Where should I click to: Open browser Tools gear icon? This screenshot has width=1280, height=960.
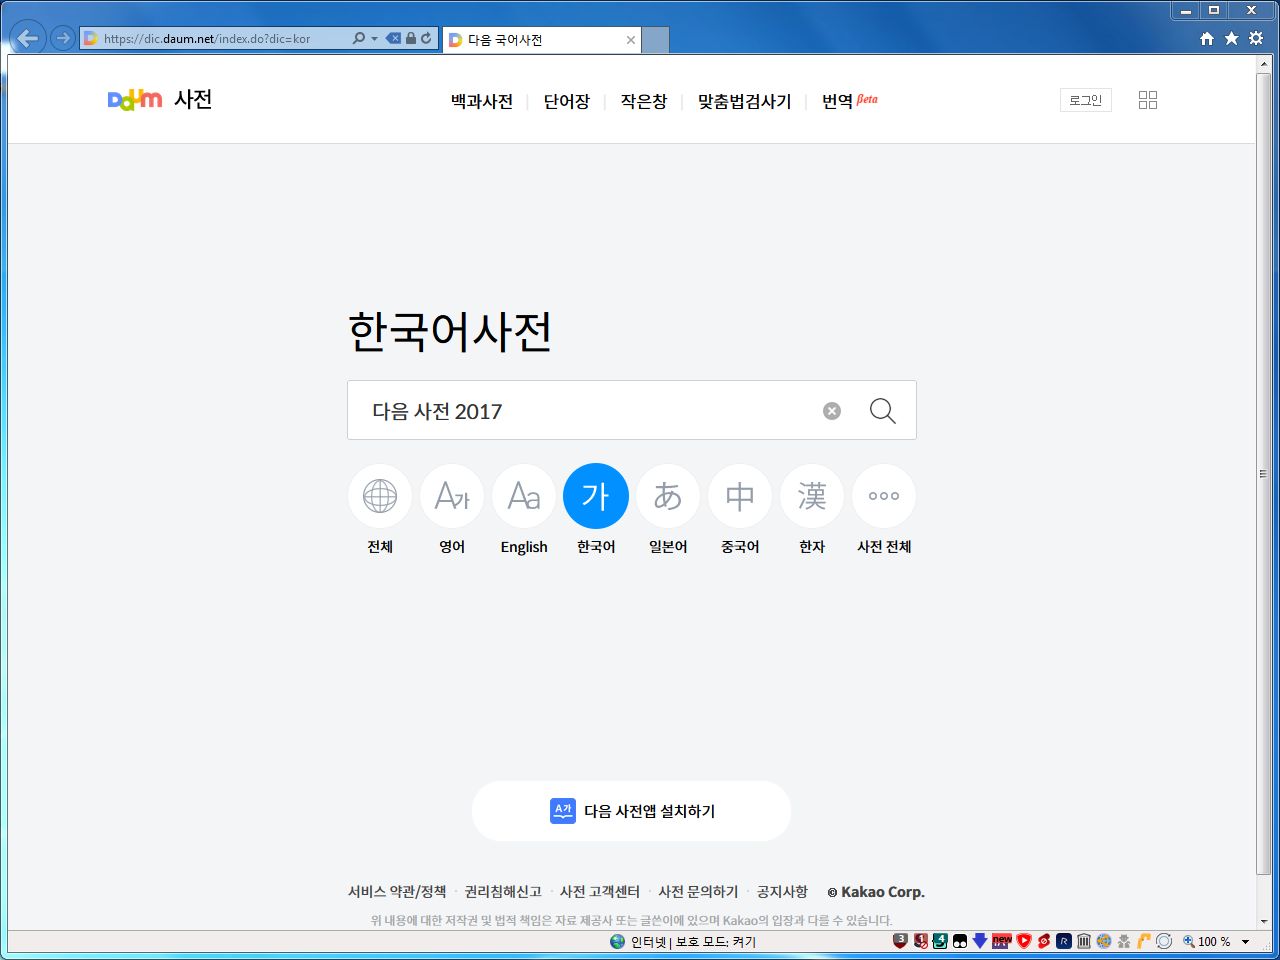pos(1257,38)
